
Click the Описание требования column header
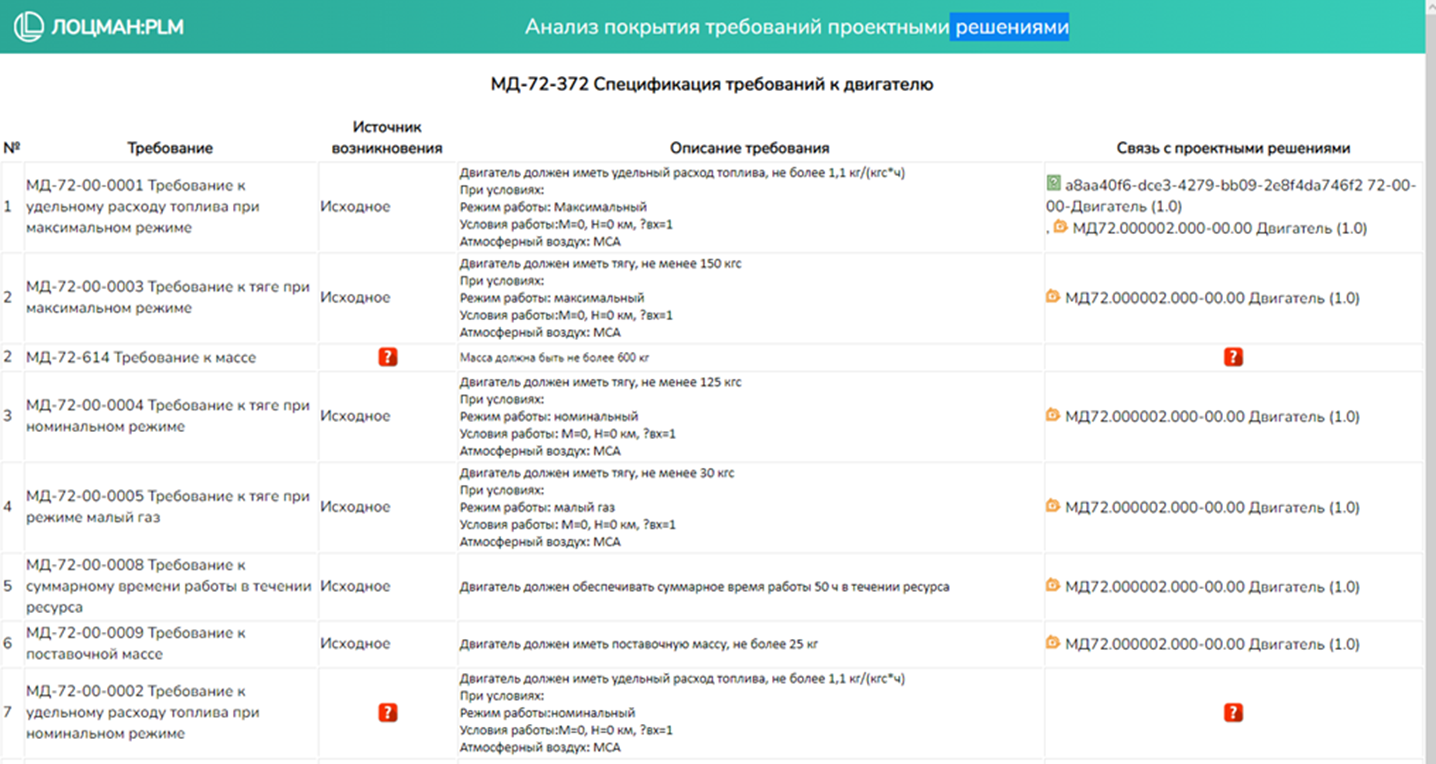749,148
